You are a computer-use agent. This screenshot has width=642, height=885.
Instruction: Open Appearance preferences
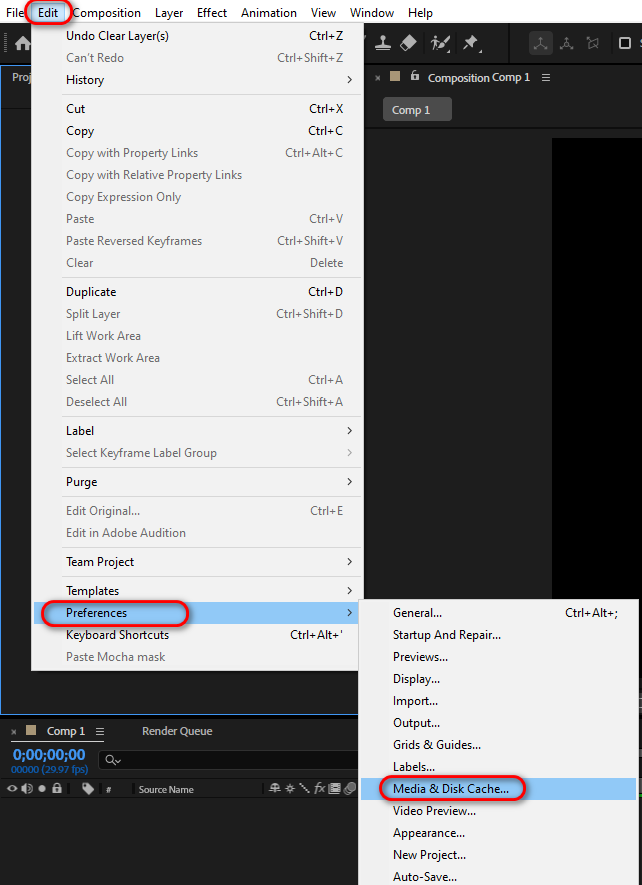coord(499,833)
